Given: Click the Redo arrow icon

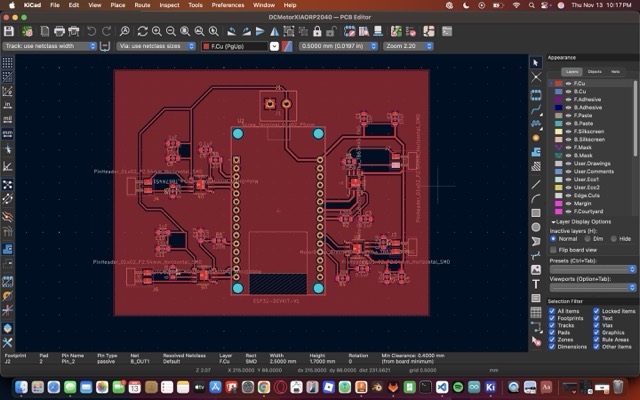Looking at the screenshot, I should pos(106,31).
